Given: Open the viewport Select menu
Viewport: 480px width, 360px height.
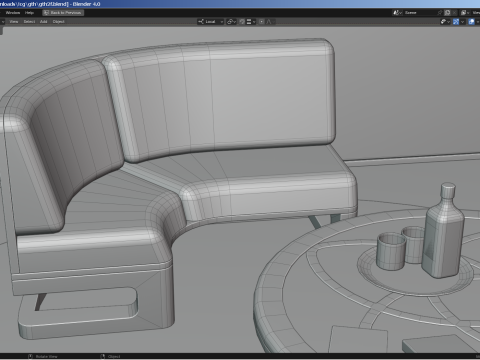Looking at the screenshot, I should click(x=29, y=22).
